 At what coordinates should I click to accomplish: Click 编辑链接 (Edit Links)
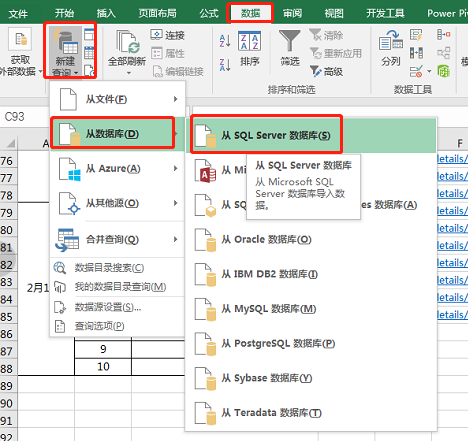(x=178, y=71)
